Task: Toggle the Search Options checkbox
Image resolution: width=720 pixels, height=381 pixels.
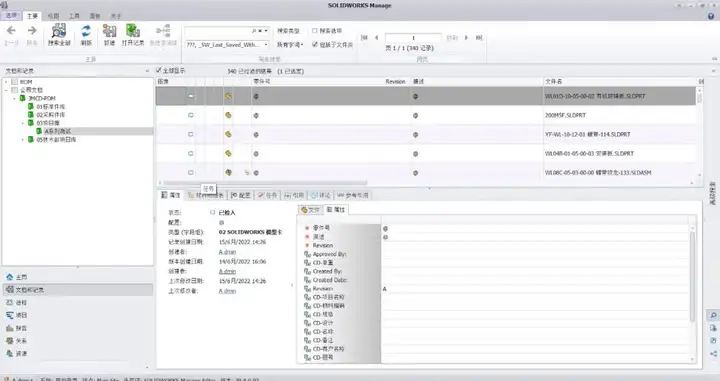Action: click(315, 31)
